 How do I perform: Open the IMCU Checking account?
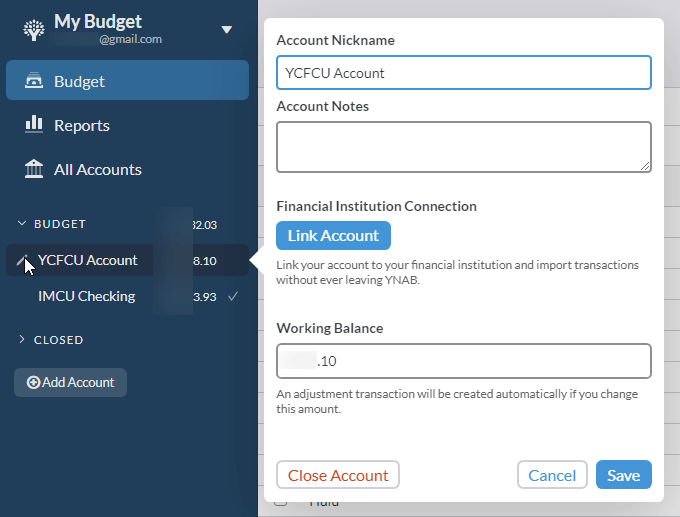click(86, 296)
